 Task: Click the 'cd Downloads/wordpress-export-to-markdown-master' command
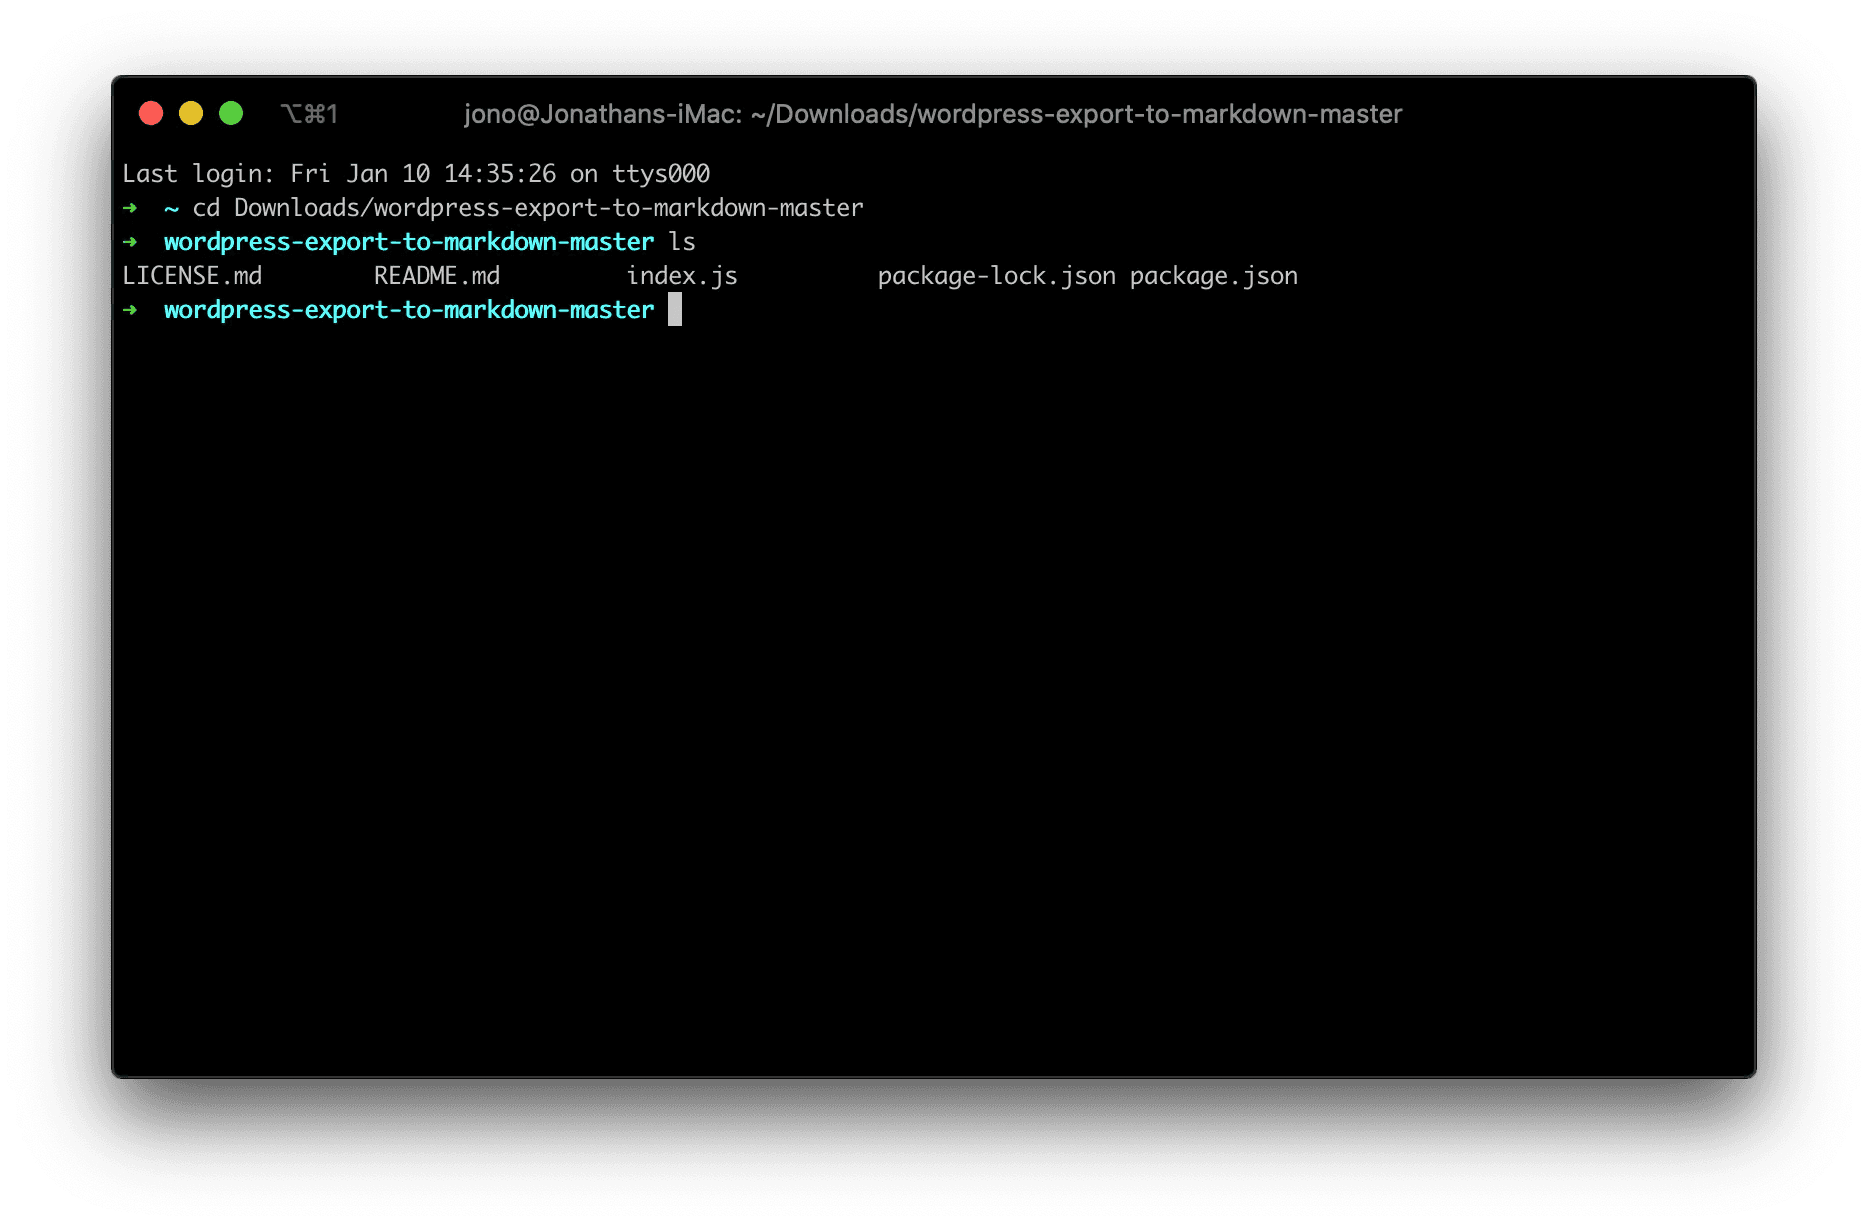click(x=528, y=208)
